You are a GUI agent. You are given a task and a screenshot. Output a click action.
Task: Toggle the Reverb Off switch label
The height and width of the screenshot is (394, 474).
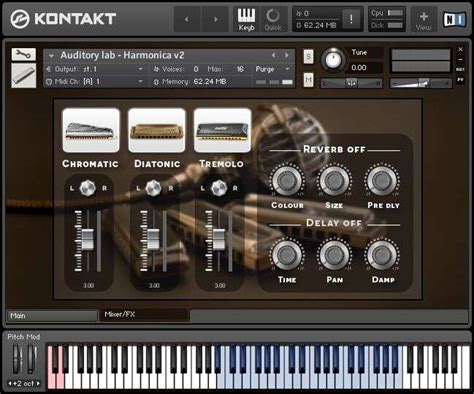point(334,149)
